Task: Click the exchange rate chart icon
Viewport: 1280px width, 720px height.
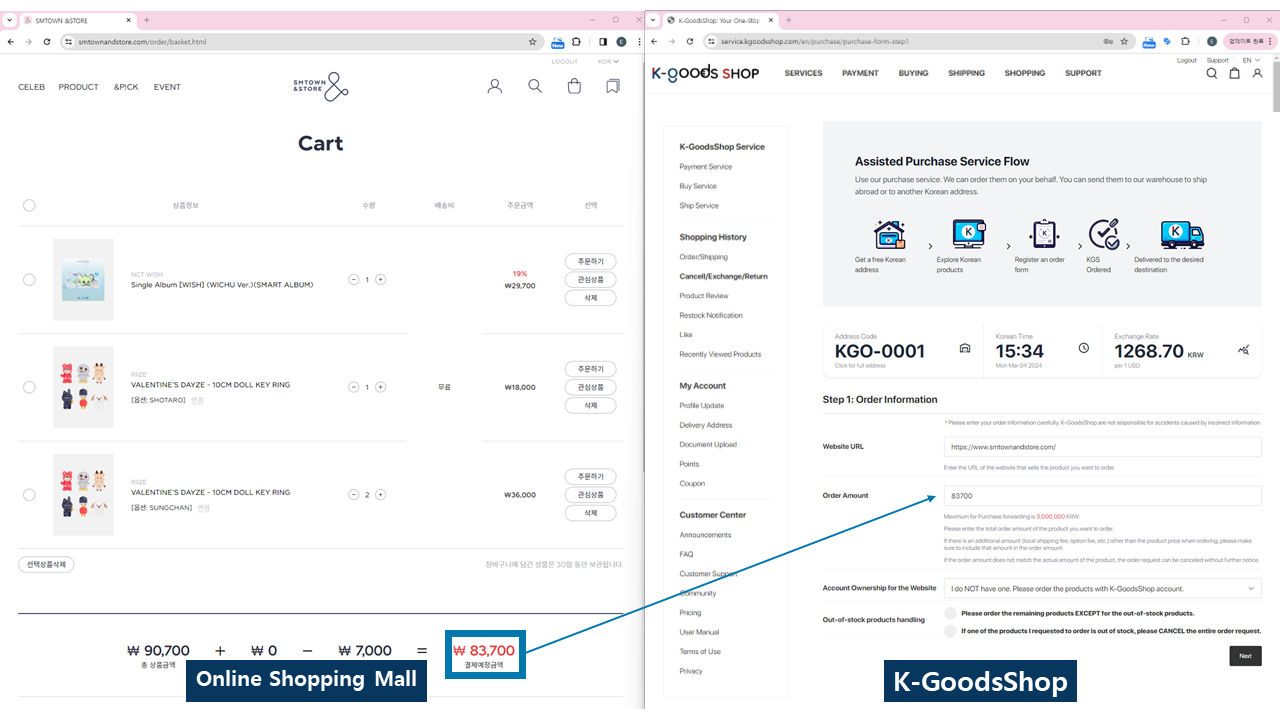Action: (x=1243, y=349)
